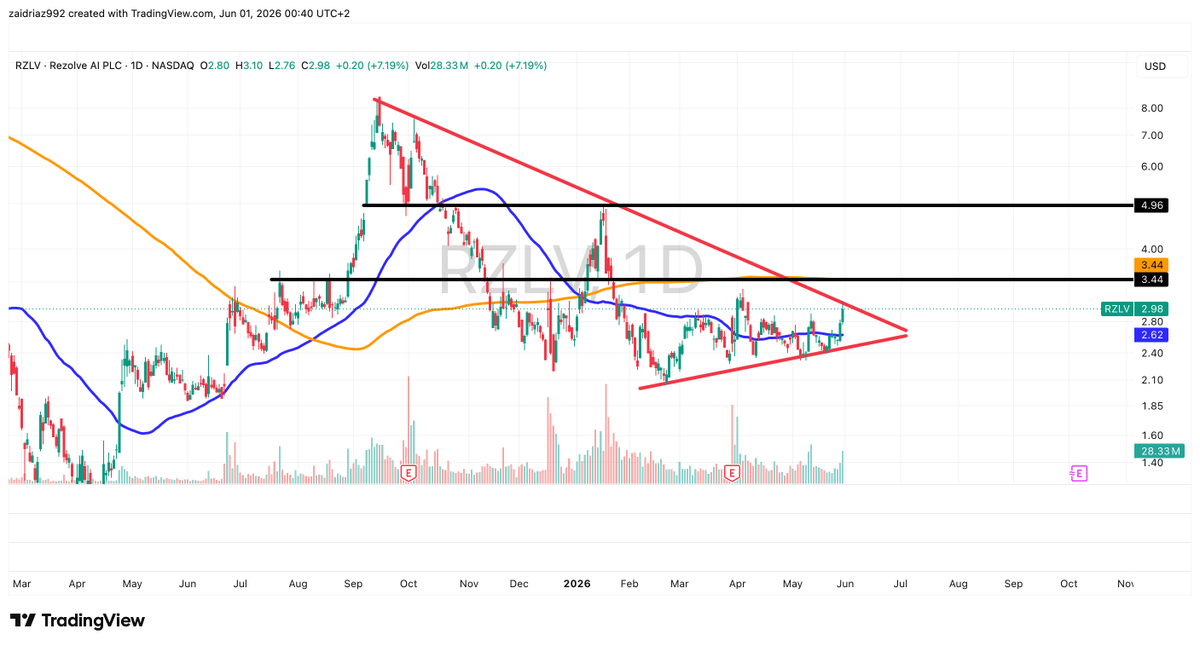The image size is (1200, 646).
Task: Click the 8.00 price axis tick
Action: (1151, 108)
